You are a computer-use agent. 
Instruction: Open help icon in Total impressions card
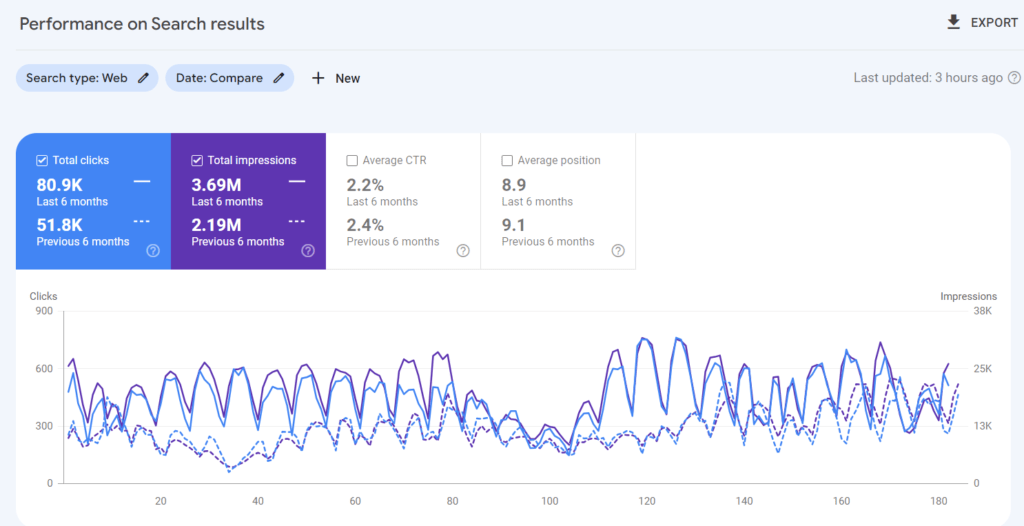[x=308, y=251]
